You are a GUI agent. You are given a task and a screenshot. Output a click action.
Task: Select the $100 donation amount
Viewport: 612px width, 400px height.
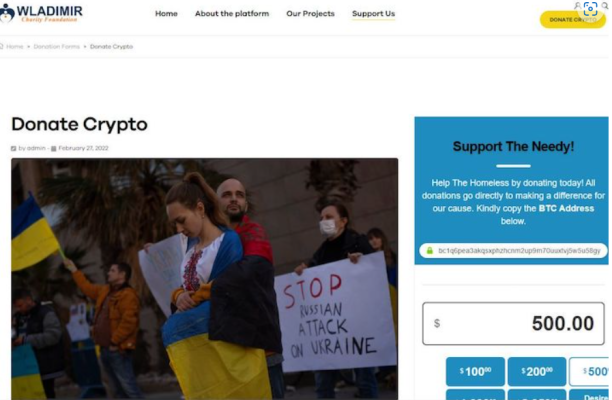pos(475,372)
